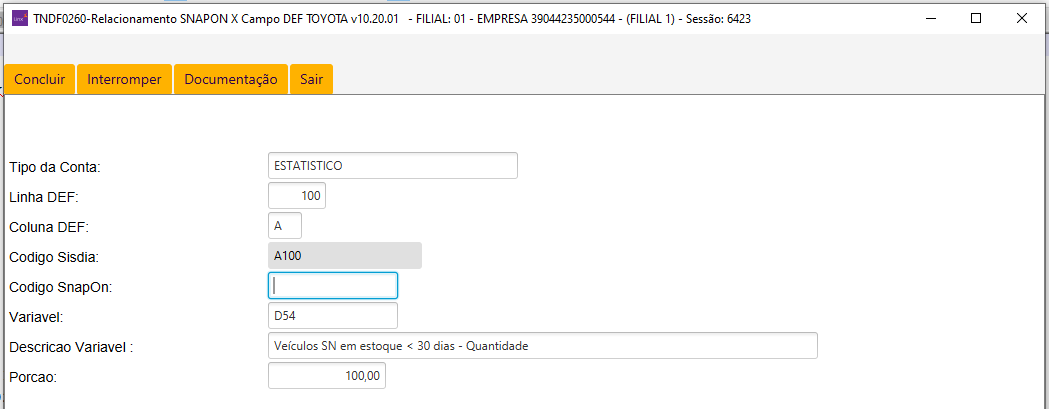
Task: Select the Descricao Variavel text field
Action: [x=543, y=346]
